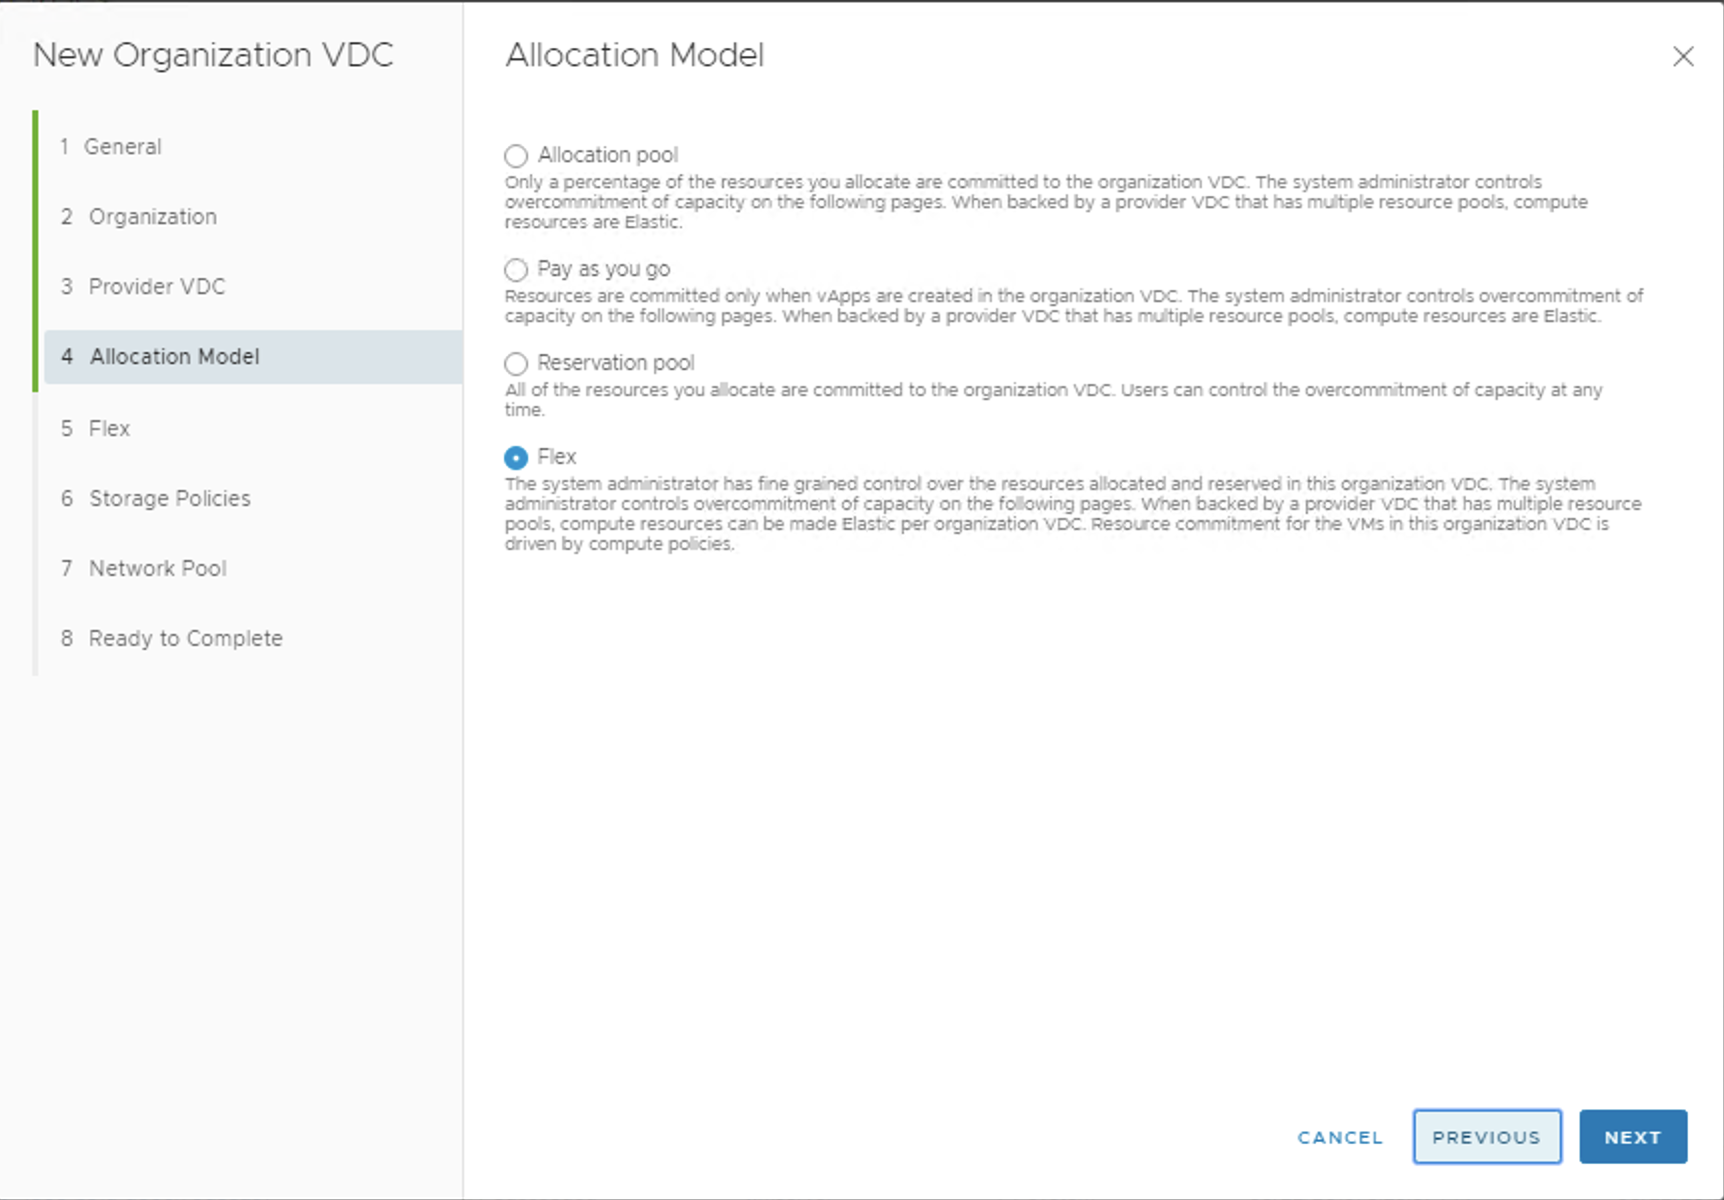Click the Flex option label
1724x1200 pixels.
click(x=557, y=457)
